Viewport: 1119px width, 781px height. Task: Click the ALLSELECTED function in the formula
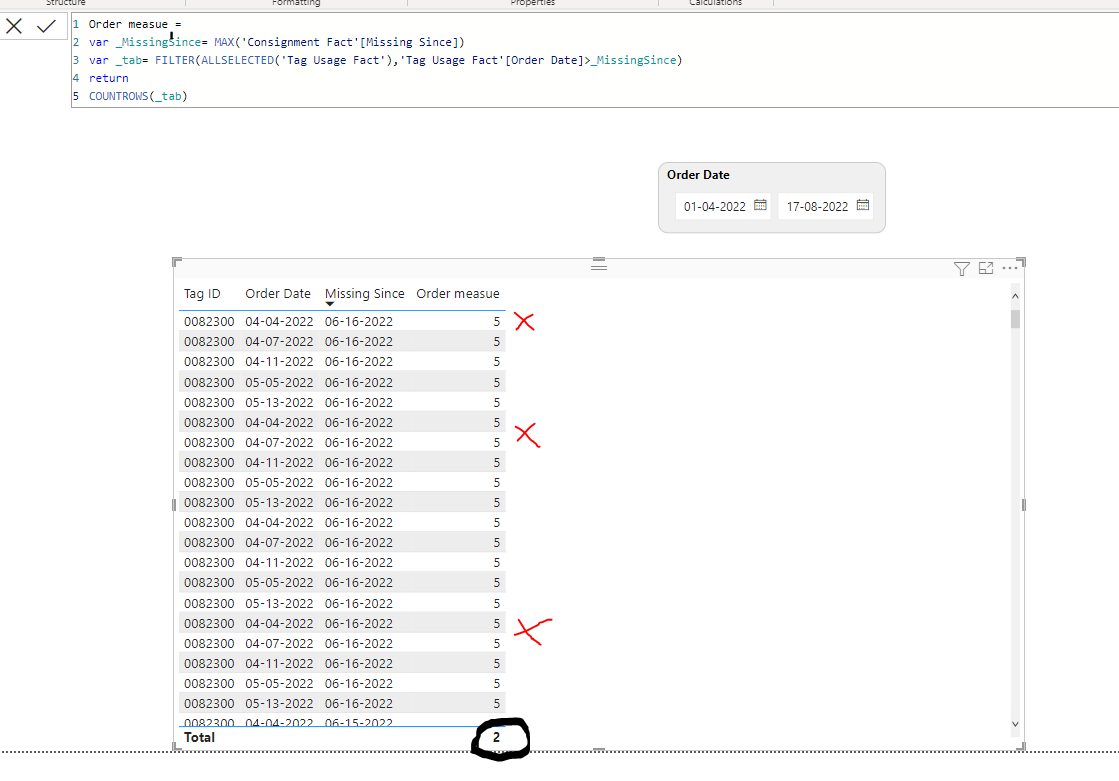[238, 60]
